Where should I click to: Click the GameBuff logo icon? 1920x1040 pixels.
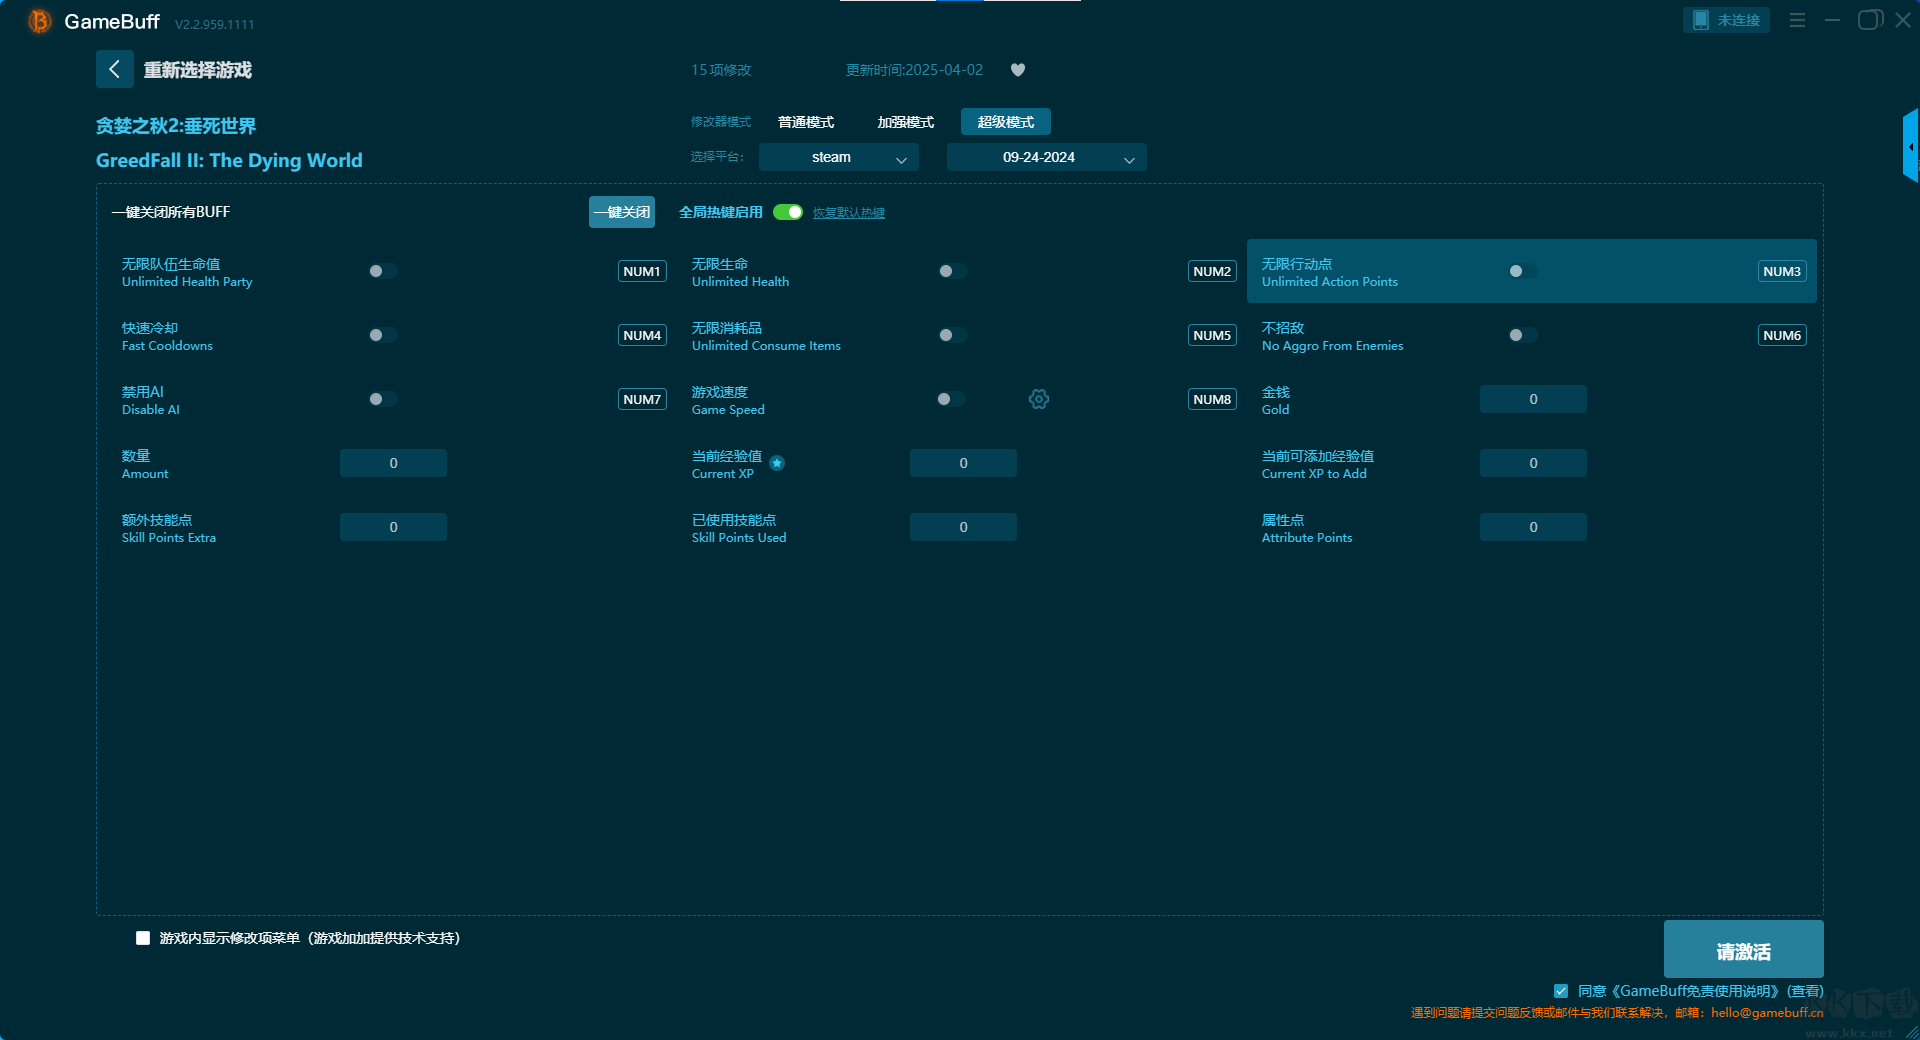click(39, 21)
